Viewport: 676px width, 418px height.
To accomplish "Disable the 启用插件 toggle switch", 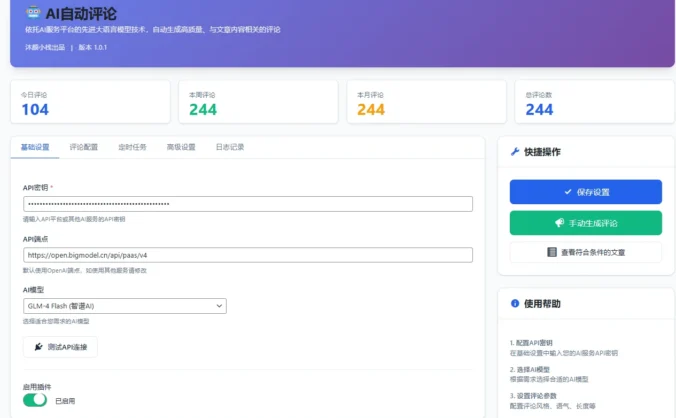I will pos(35,400).
